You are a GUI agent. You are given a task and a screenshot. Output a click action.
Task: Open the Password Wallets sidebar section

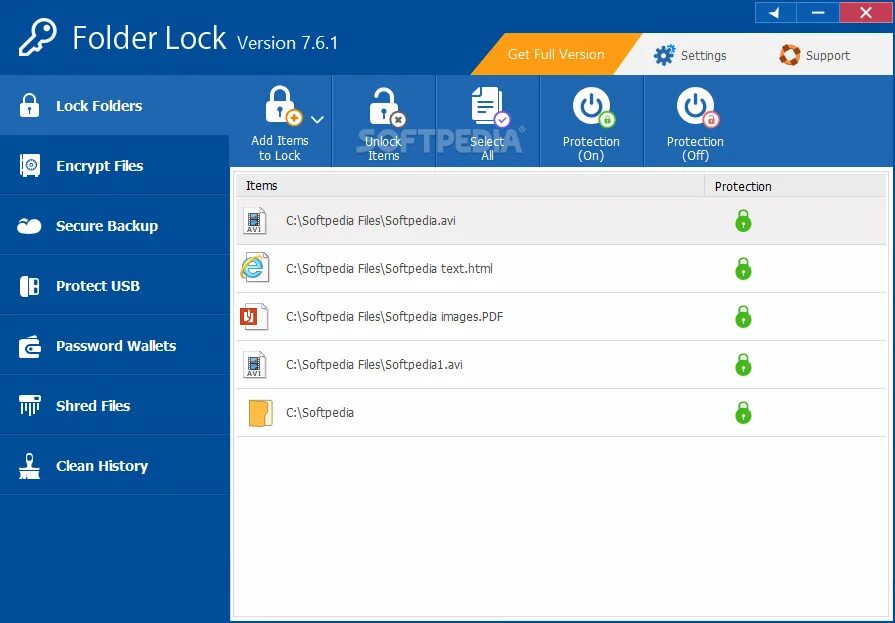114,345
